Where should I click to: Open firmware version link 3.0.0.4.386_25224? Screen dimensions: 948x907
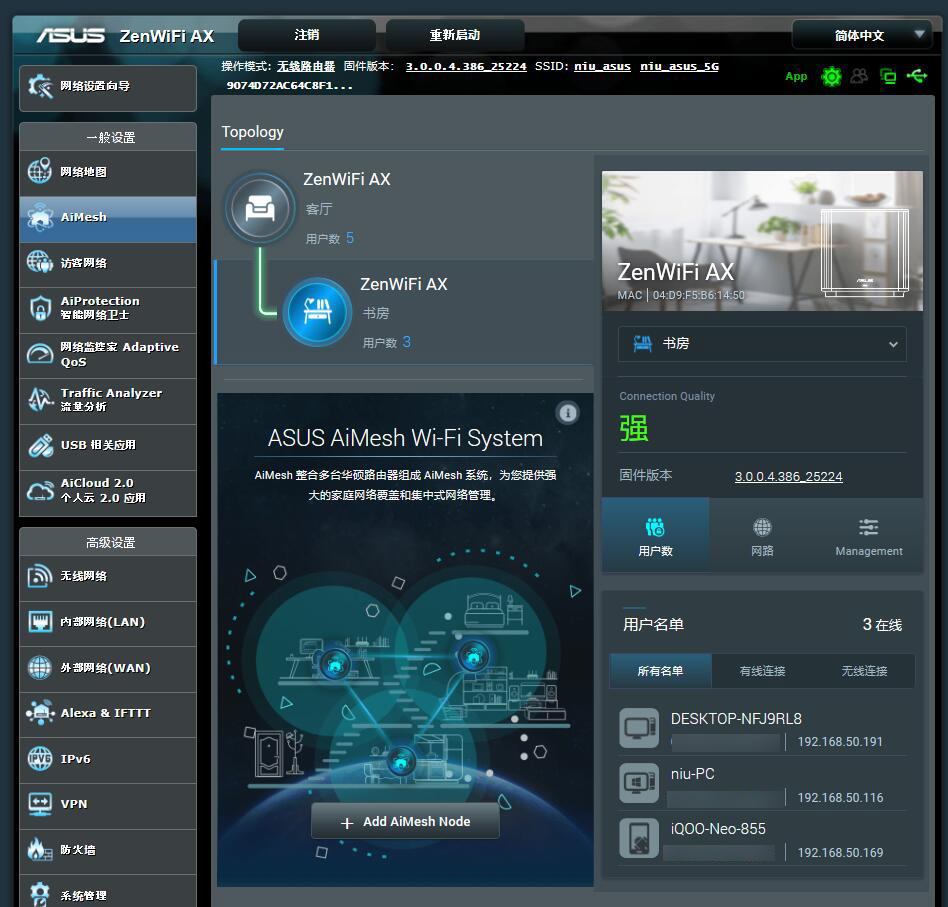[788, 476]
